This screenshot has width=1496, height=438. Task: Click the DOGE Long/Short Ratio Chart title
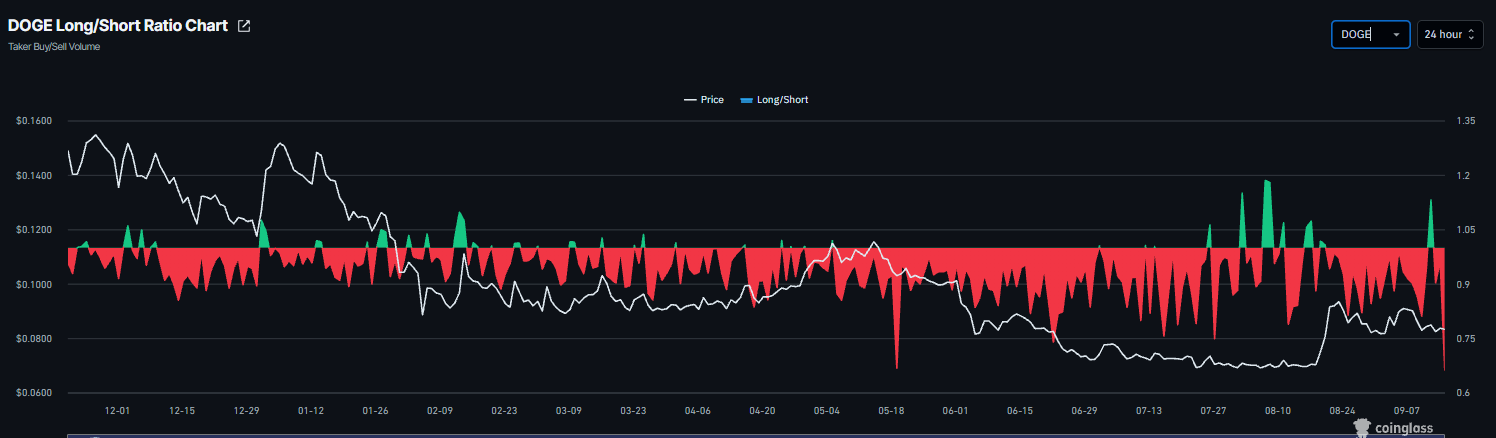point(118,26)
